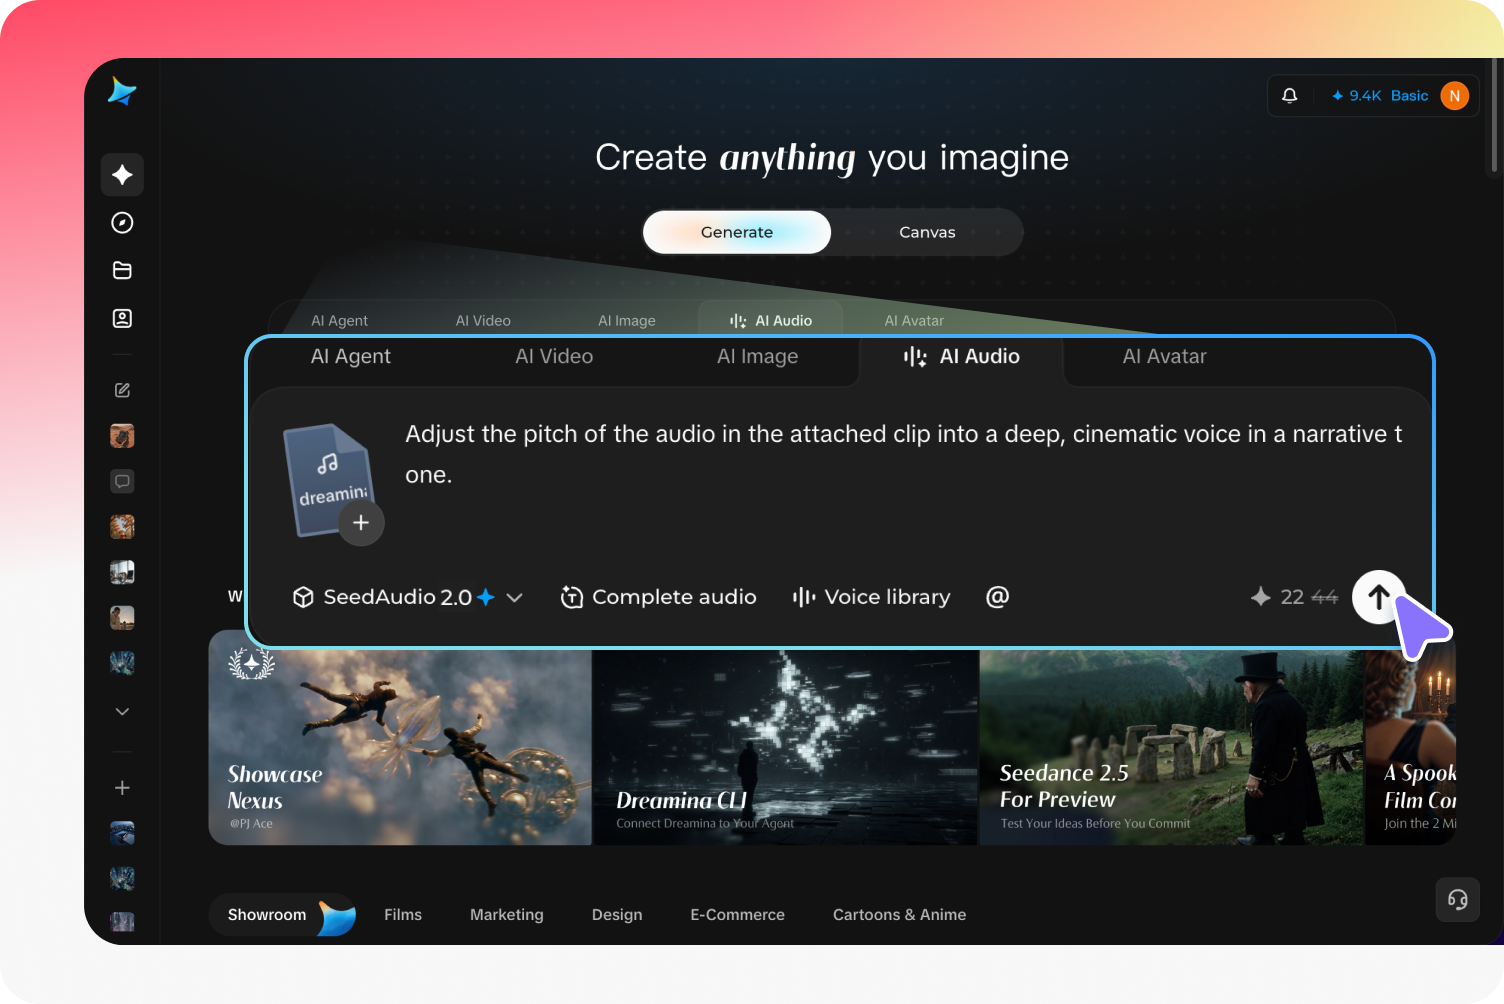Click the @ mention icon

pyautogui.click(x=997, y=597)
